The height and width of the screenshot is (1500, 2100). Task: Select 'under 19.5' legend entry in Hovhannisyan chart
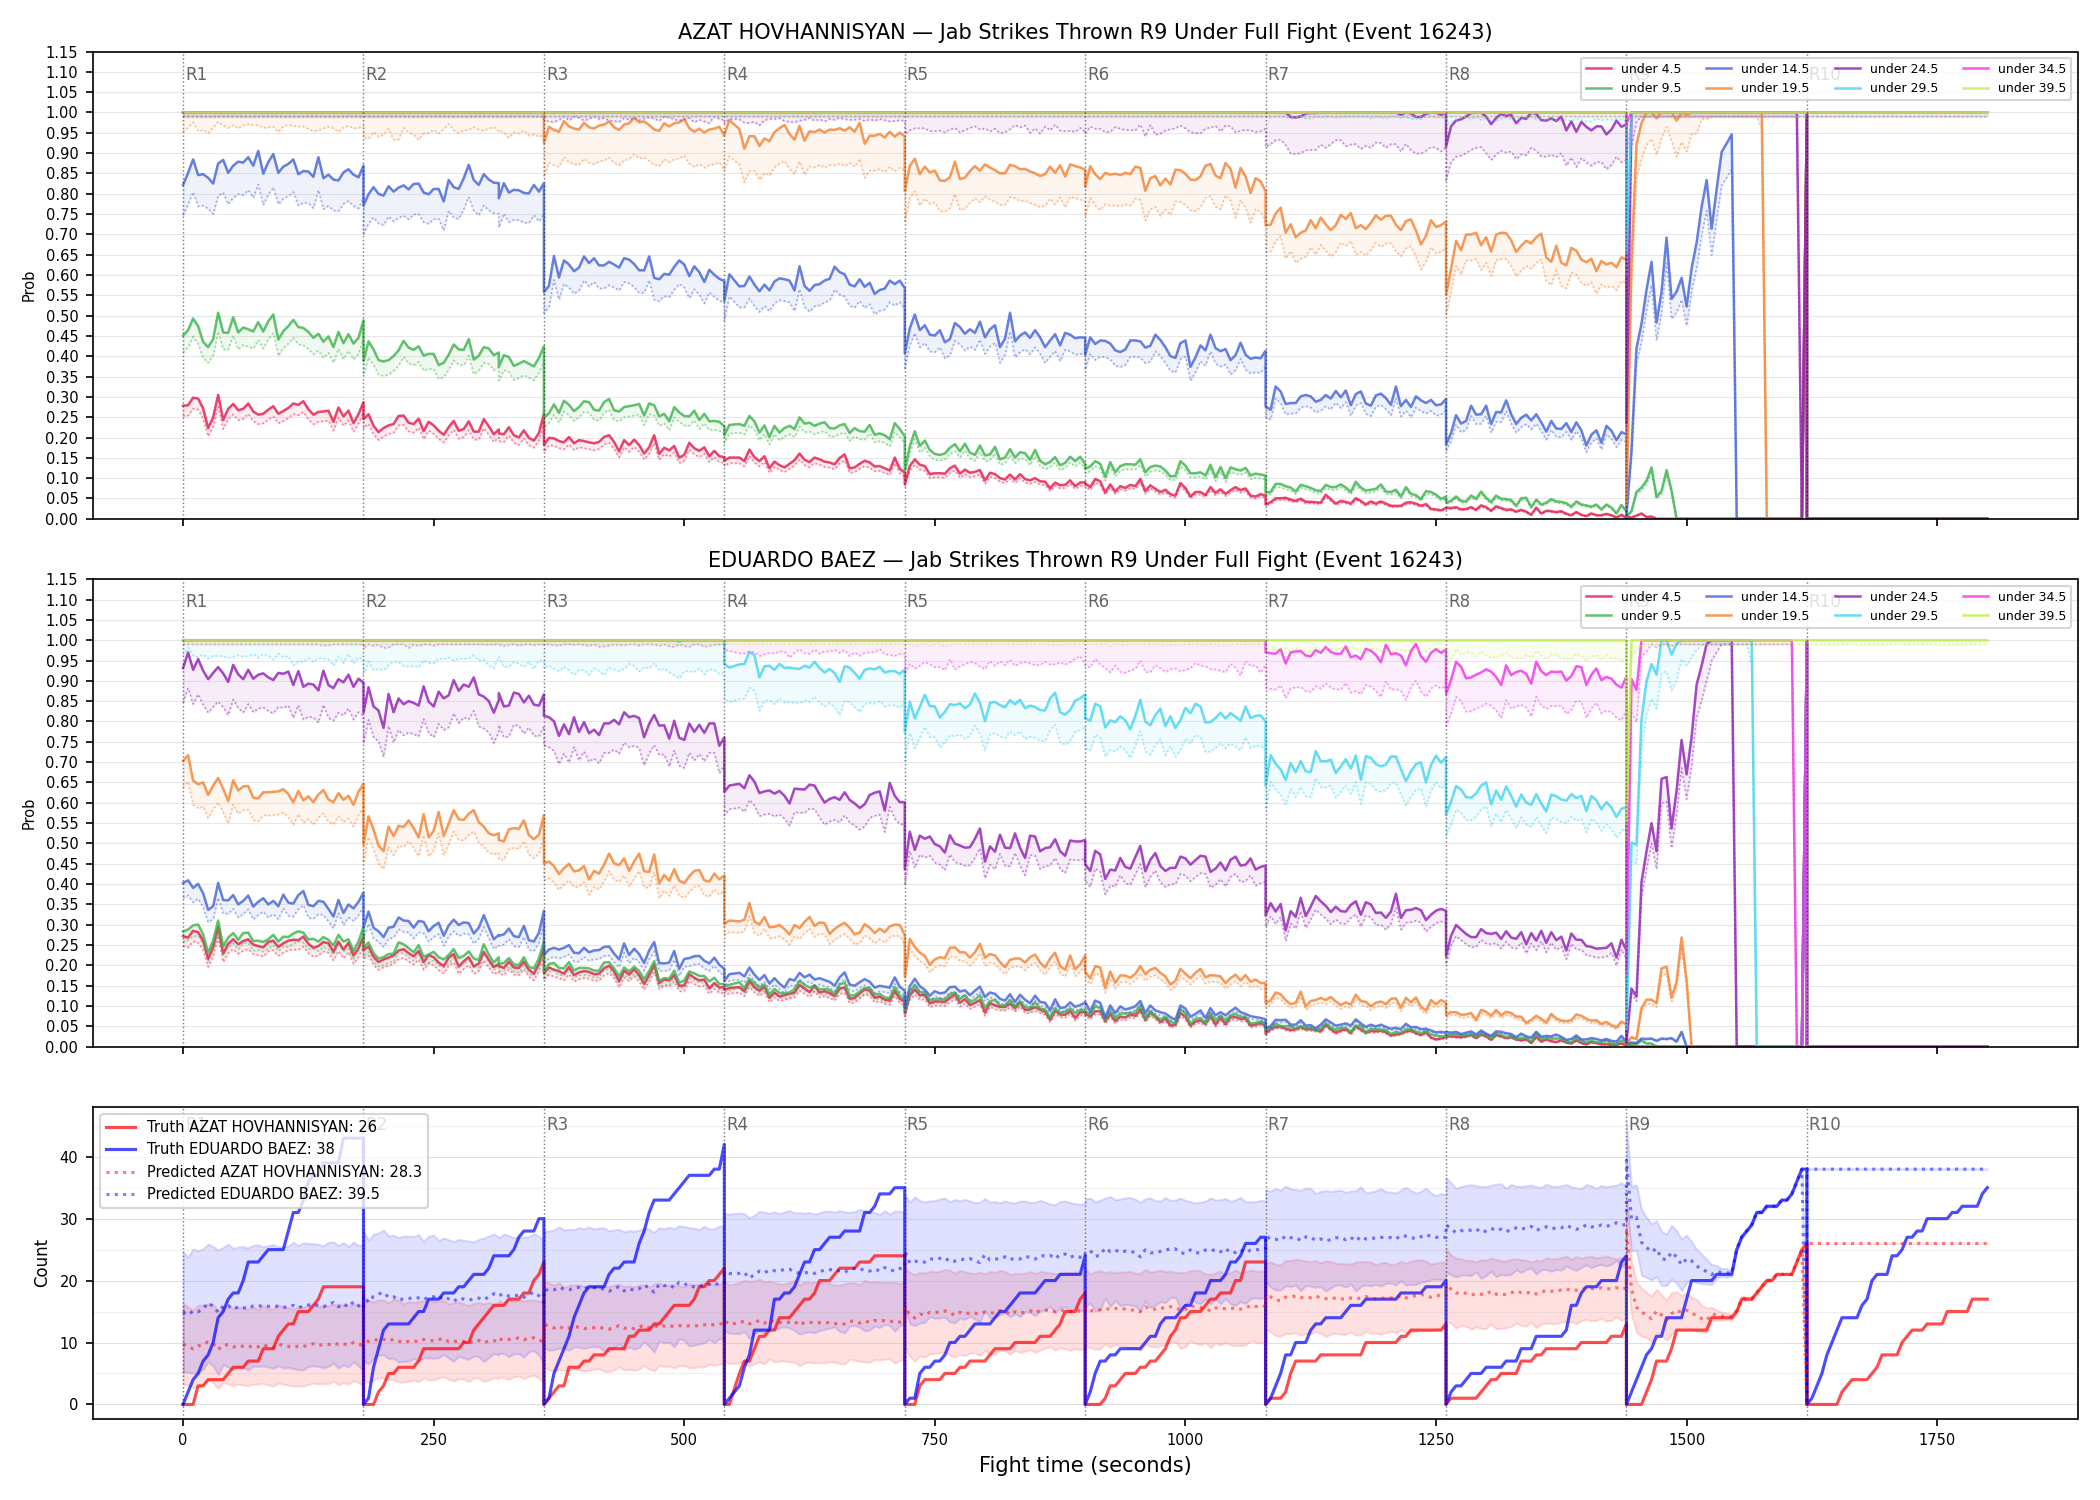tap(1758, 88)
